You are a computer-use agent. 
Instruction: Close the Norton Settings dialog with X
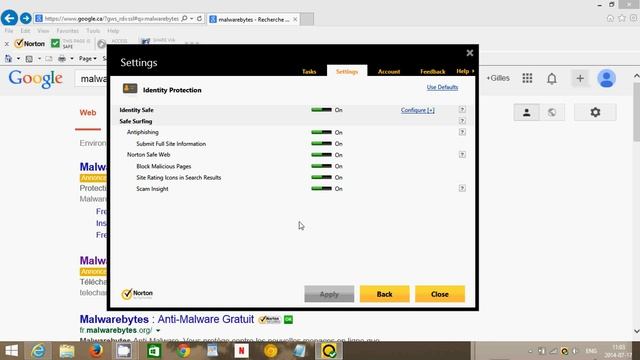pos(470,53)
